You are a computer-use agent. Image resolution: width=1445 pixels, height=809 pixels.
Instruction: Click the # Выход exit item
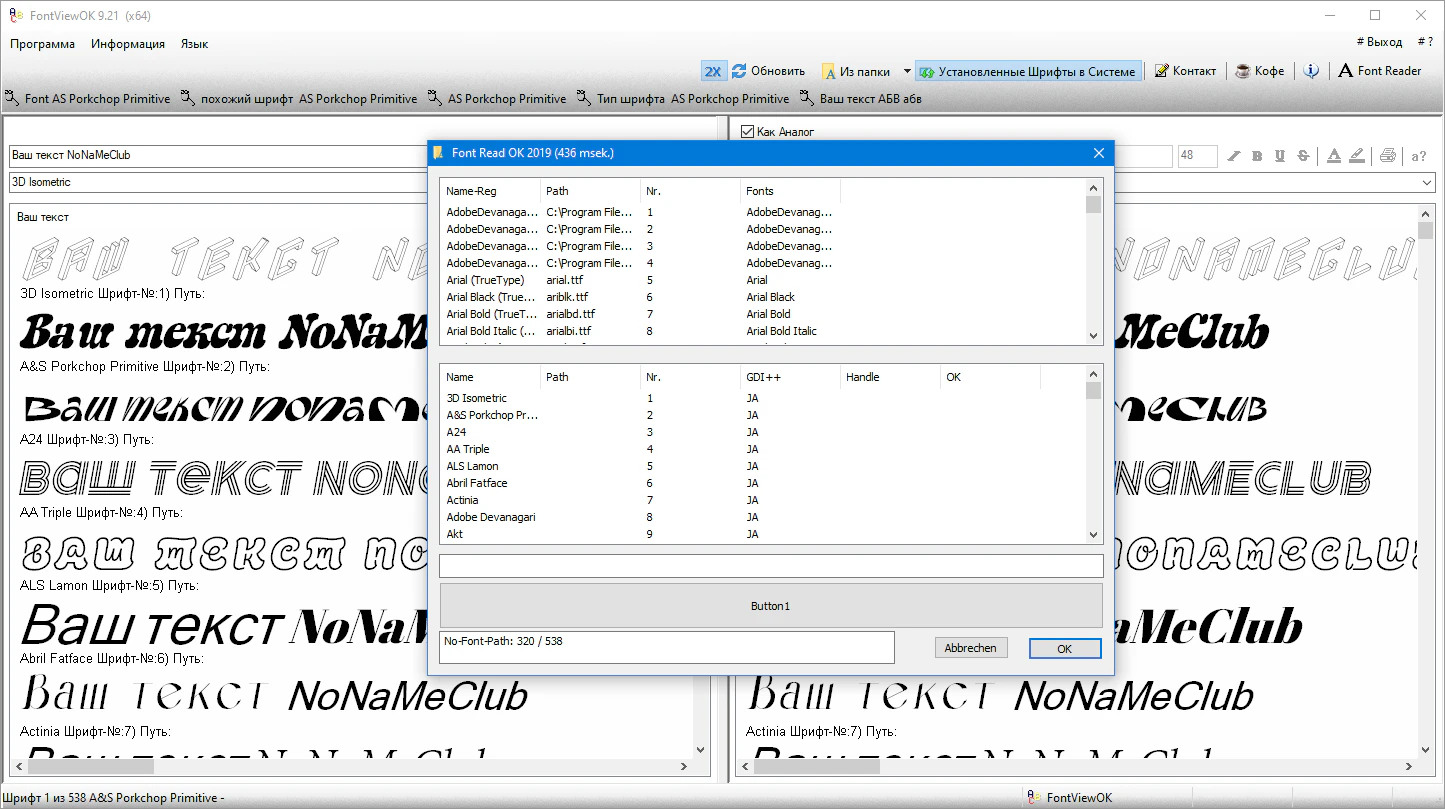click(x=1380, y=42)
